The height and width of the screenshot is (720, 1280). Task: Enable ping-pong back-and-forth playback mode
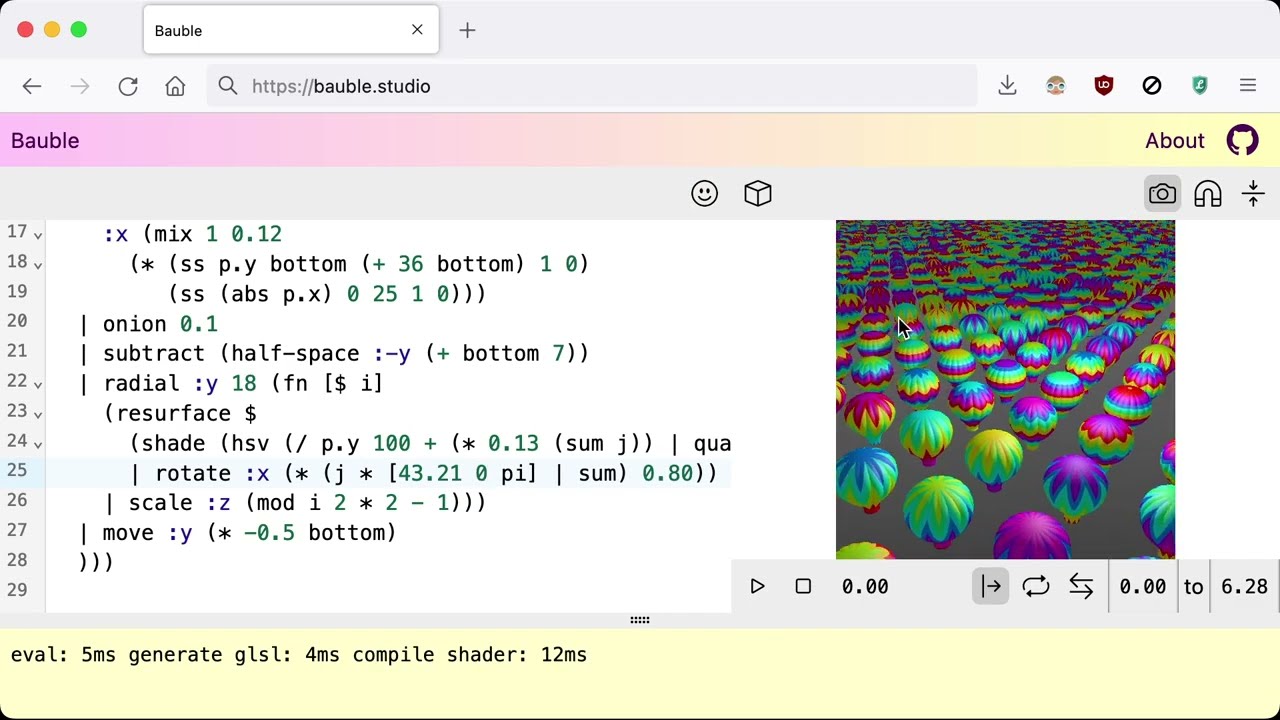tap(1081, 587)
